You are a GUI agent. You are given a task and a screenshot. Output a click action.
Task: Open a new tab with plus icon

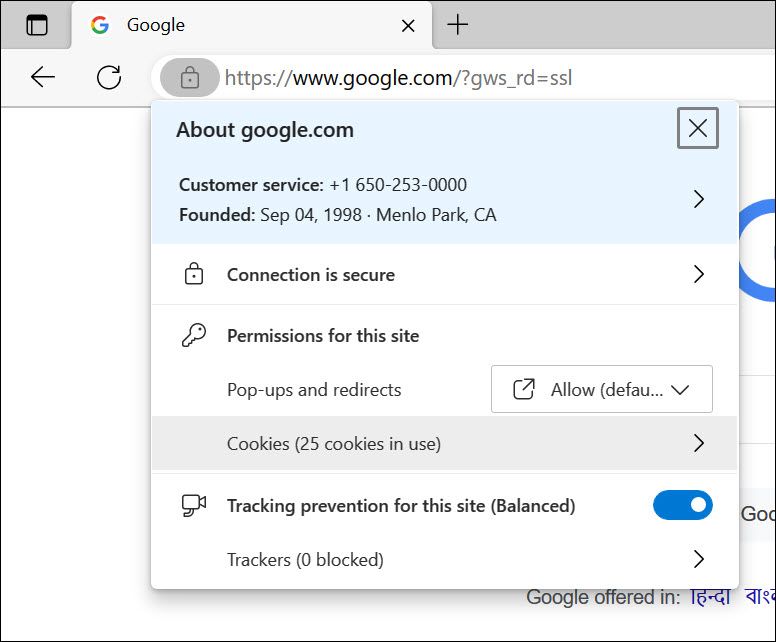tap(457, 25)
